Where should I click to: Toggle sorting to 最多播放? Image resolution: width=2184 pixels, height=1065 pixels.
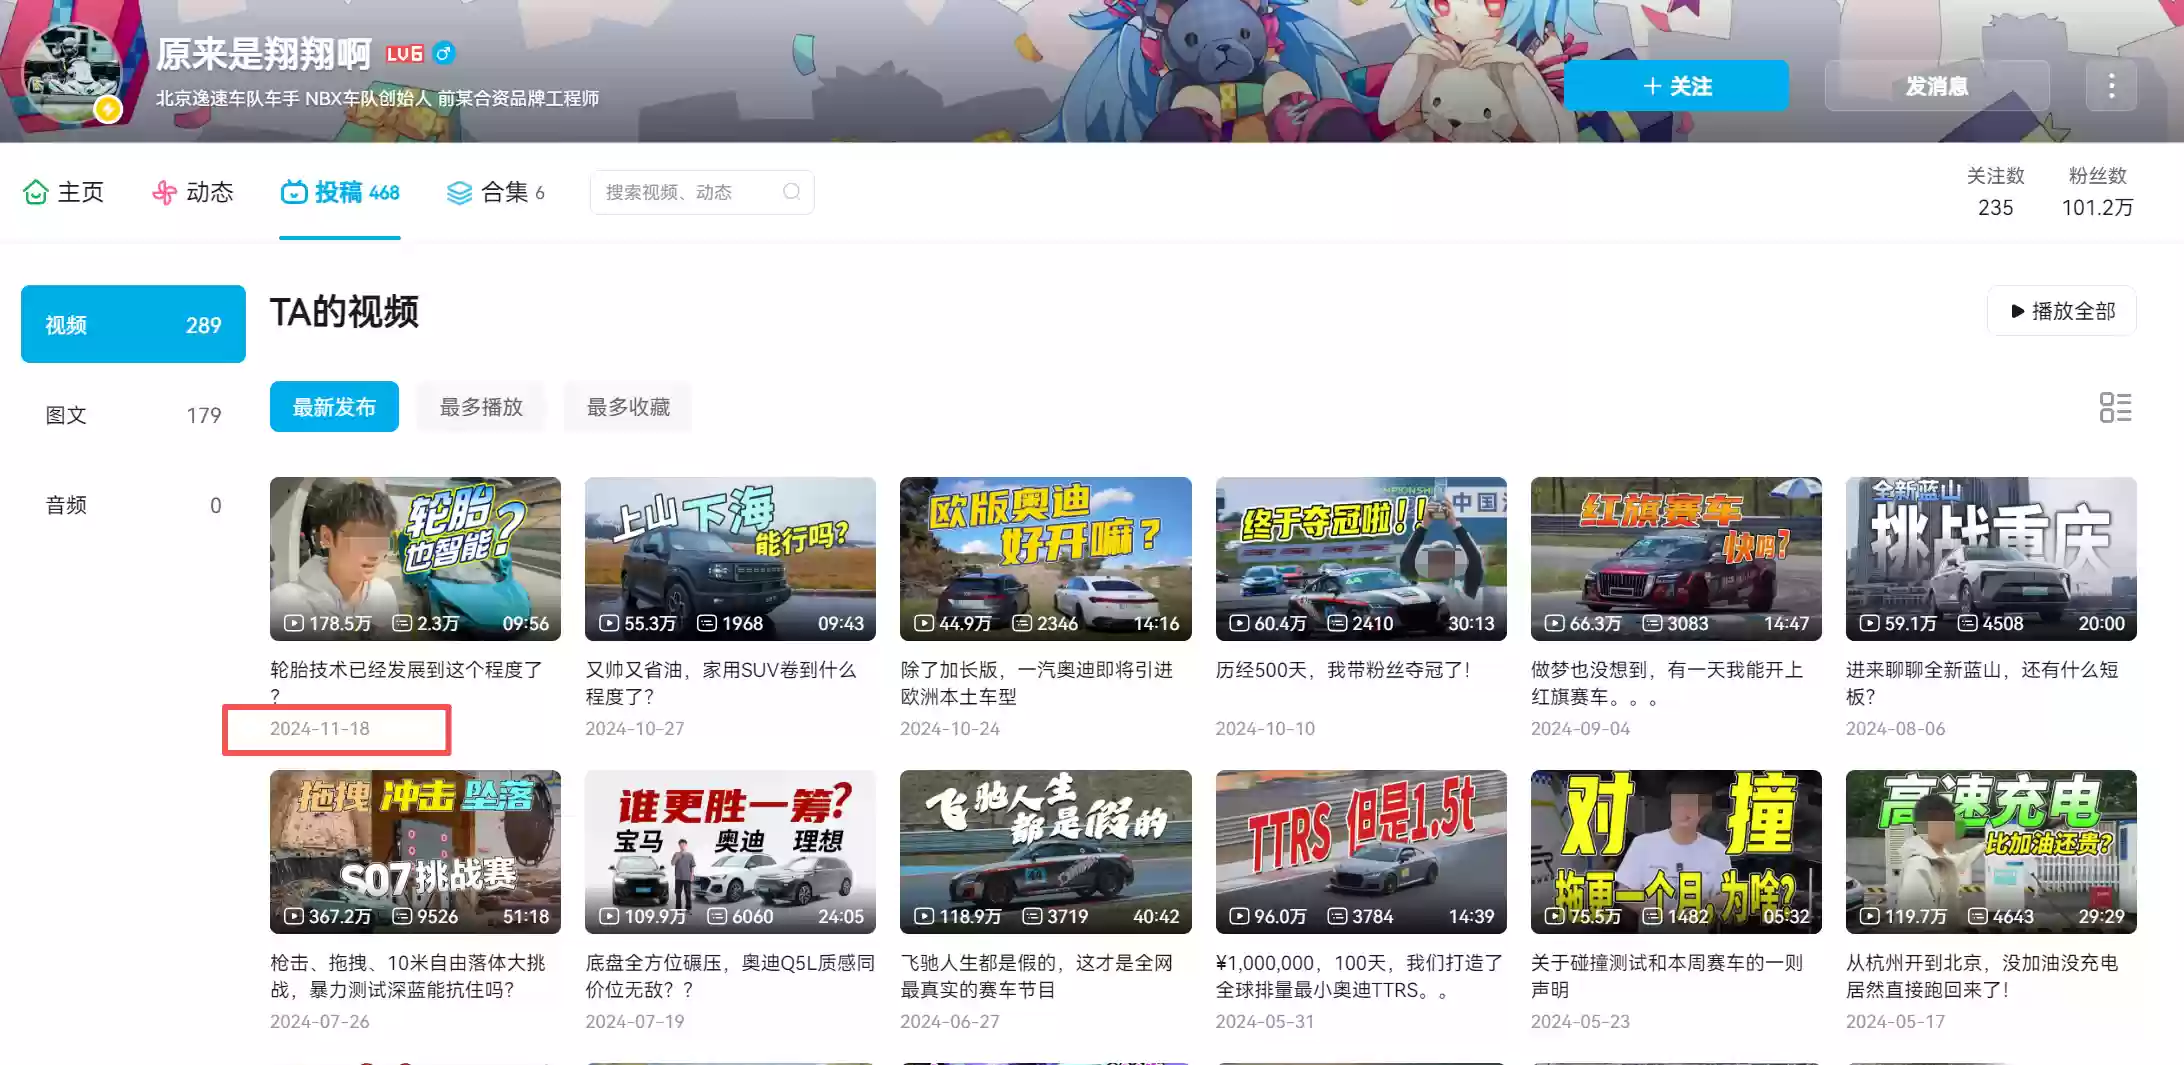click(x=481, y=407)
